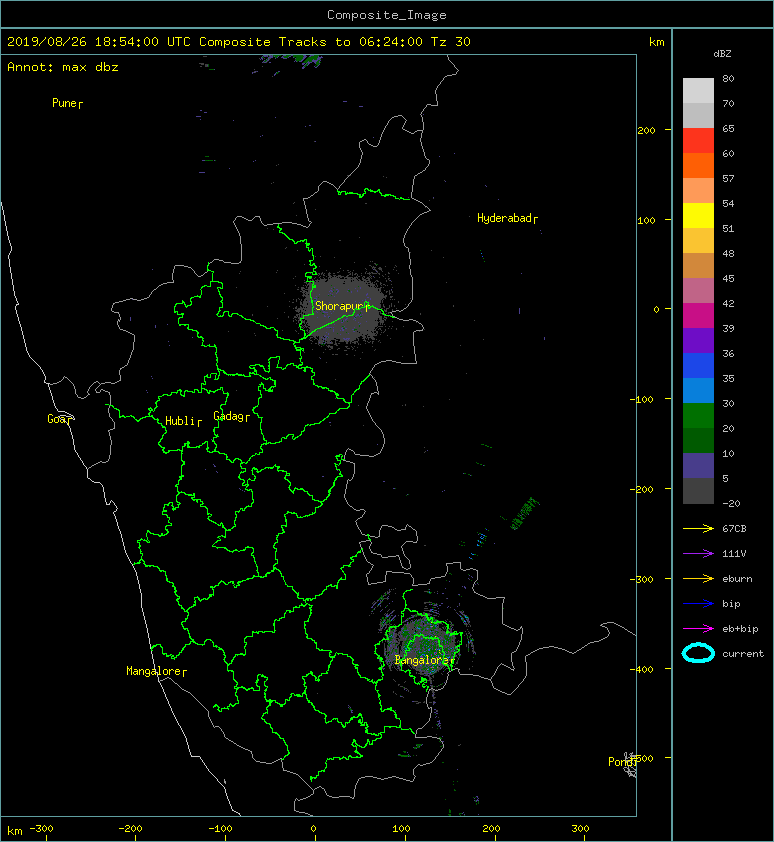
Task: Select the tan 48 dBZ color swatch
Action: coord(698,265)
